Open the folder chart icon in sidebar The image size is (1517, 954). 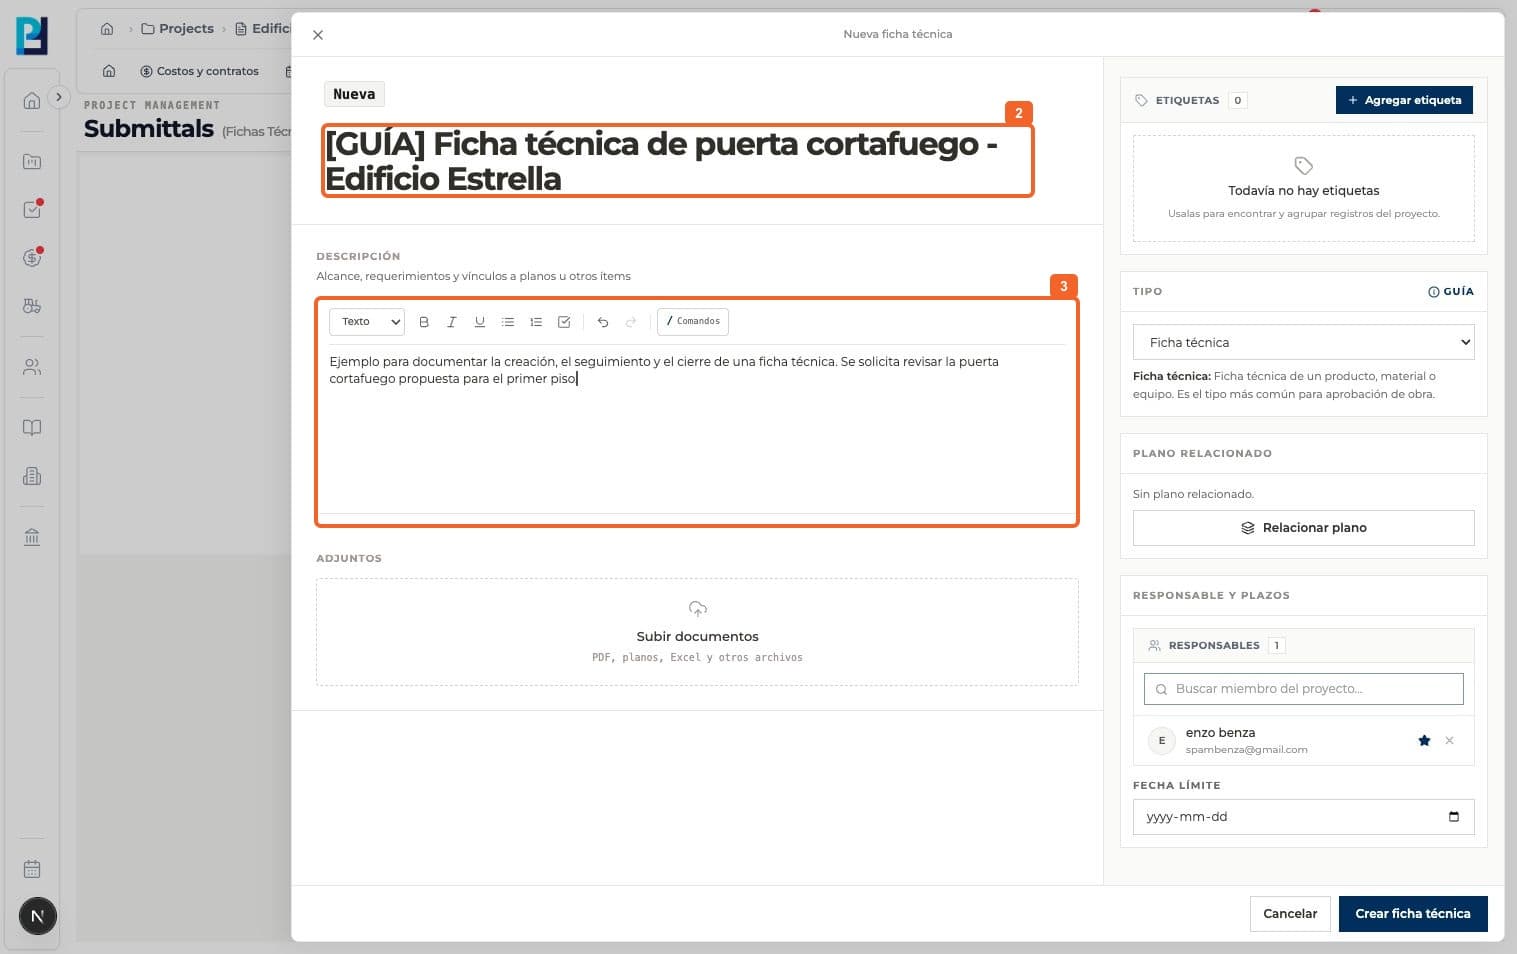pyautogui.click(x=32, y=161)
